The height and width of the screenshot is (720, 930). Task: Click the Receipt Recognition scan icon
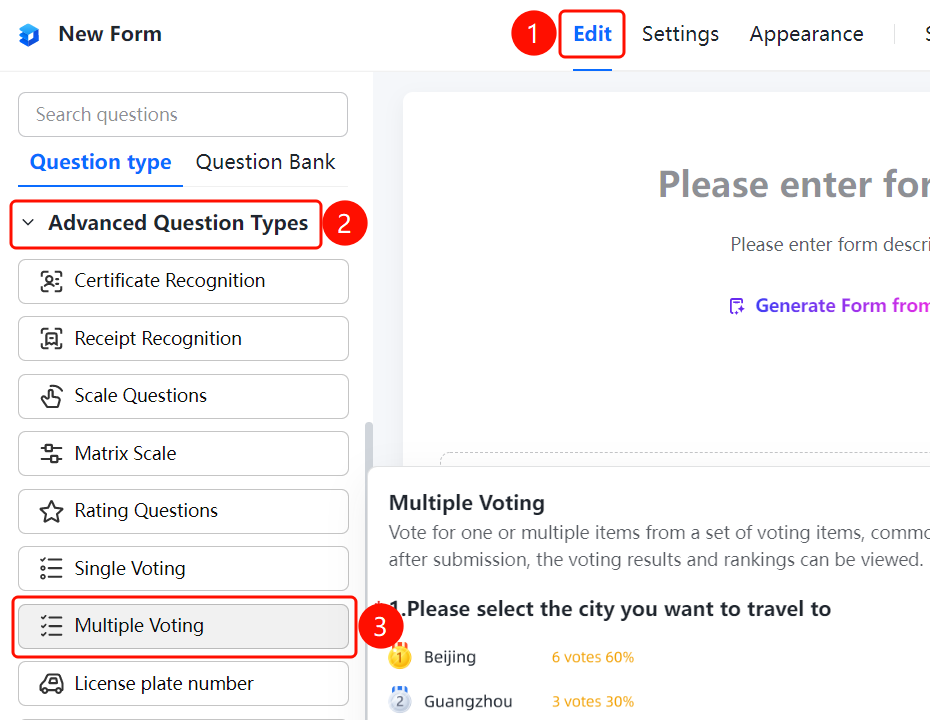(51, 339)
